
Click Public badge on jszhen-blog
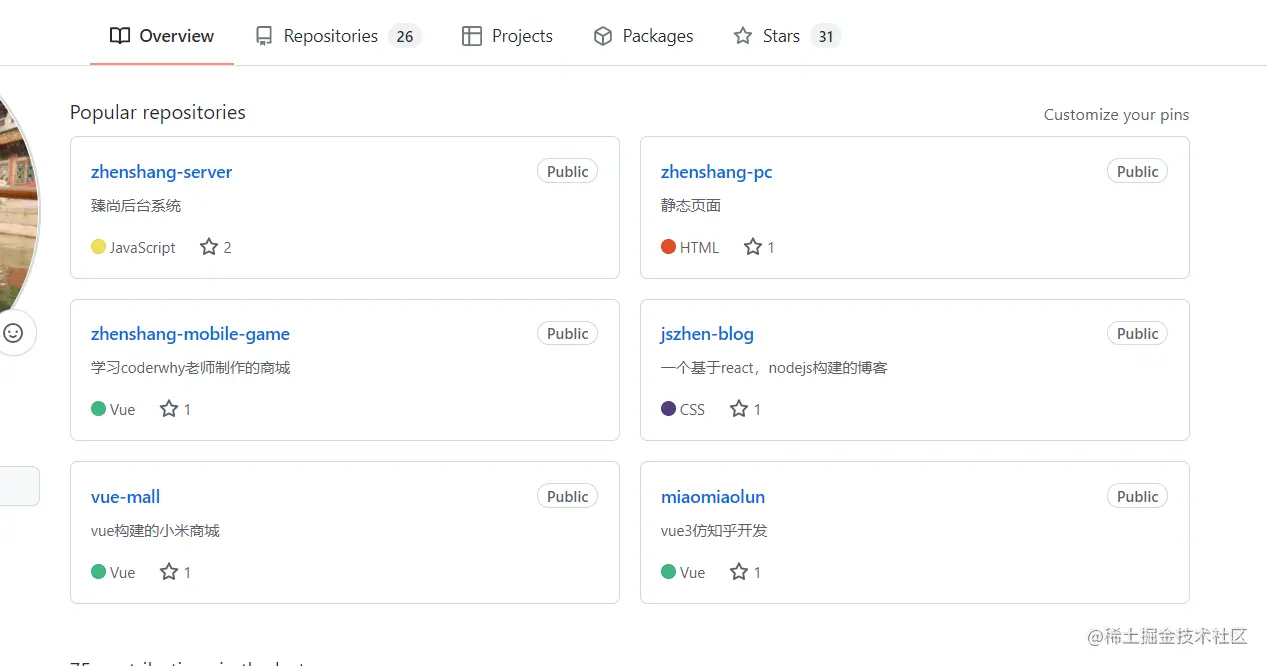[1138, 333]
